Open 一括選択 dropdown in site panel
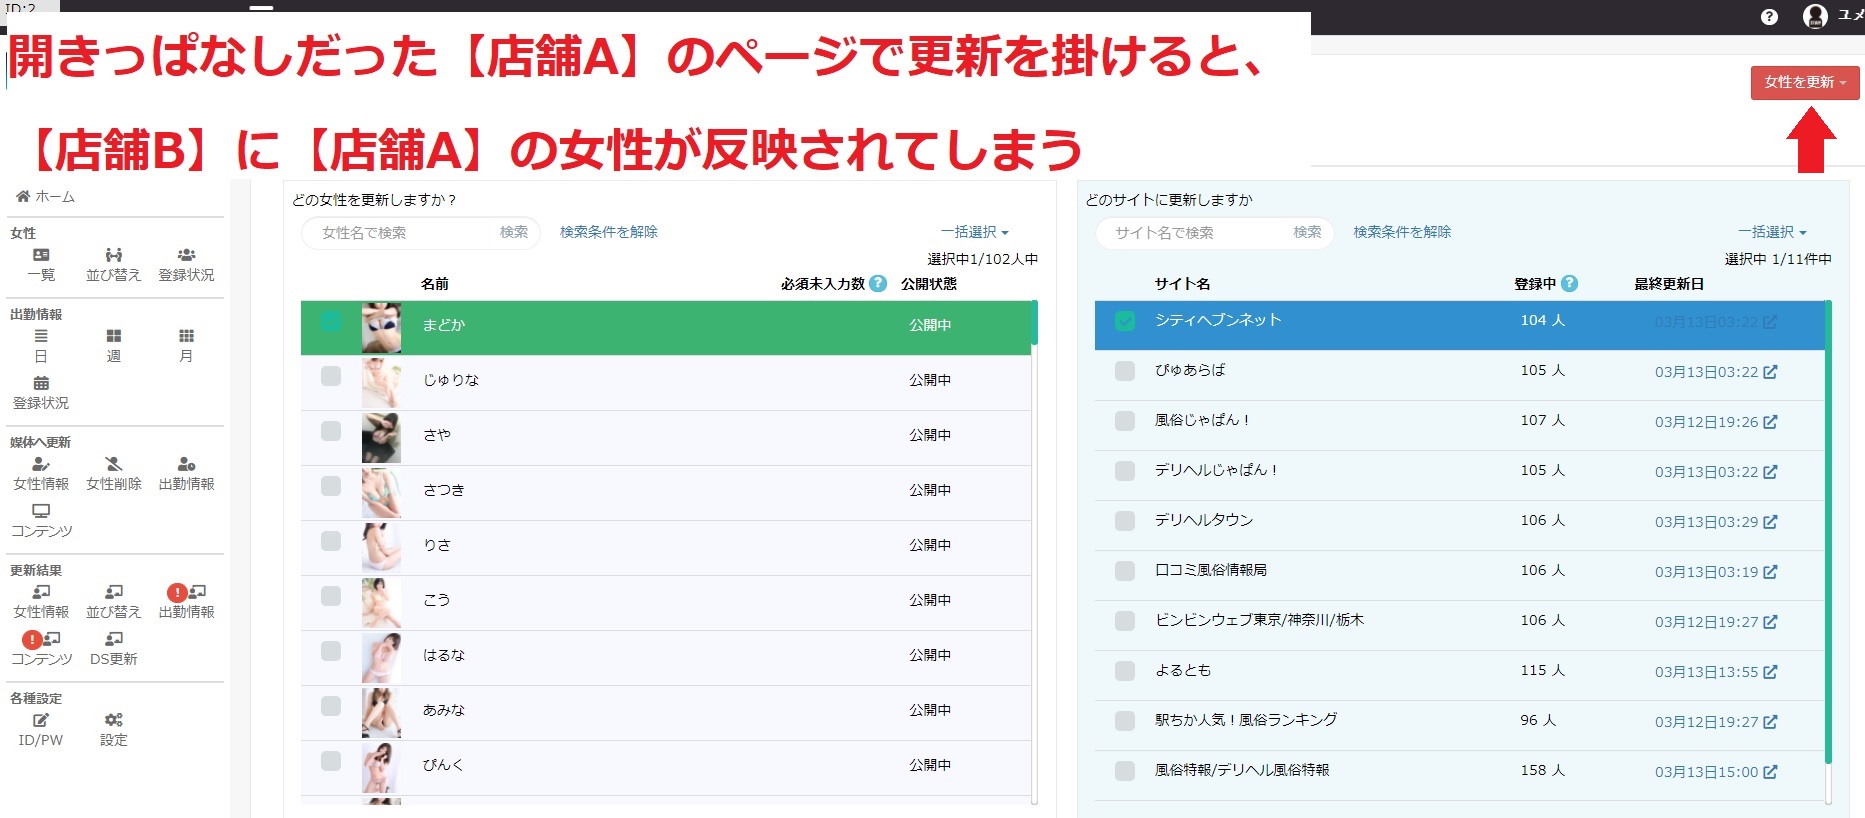 click(x=1772, y=232)
